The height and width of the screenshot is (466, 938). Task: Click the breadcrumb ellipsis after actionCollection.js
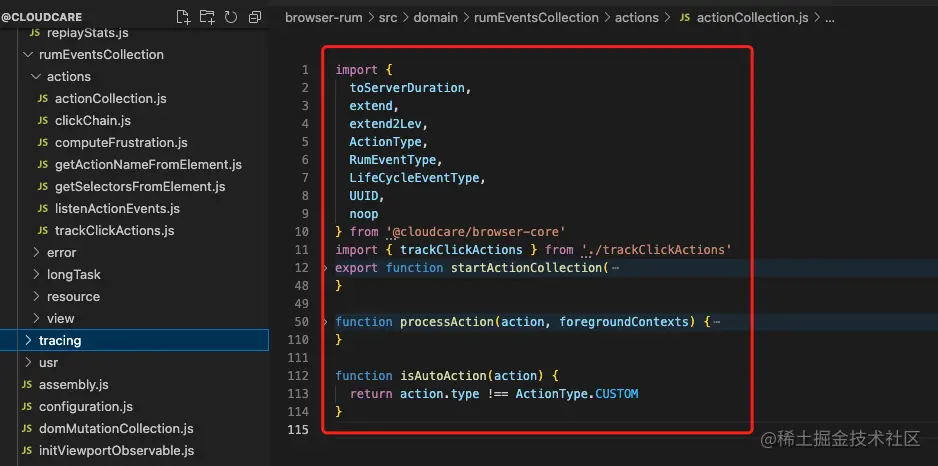(x=829, y=19)
